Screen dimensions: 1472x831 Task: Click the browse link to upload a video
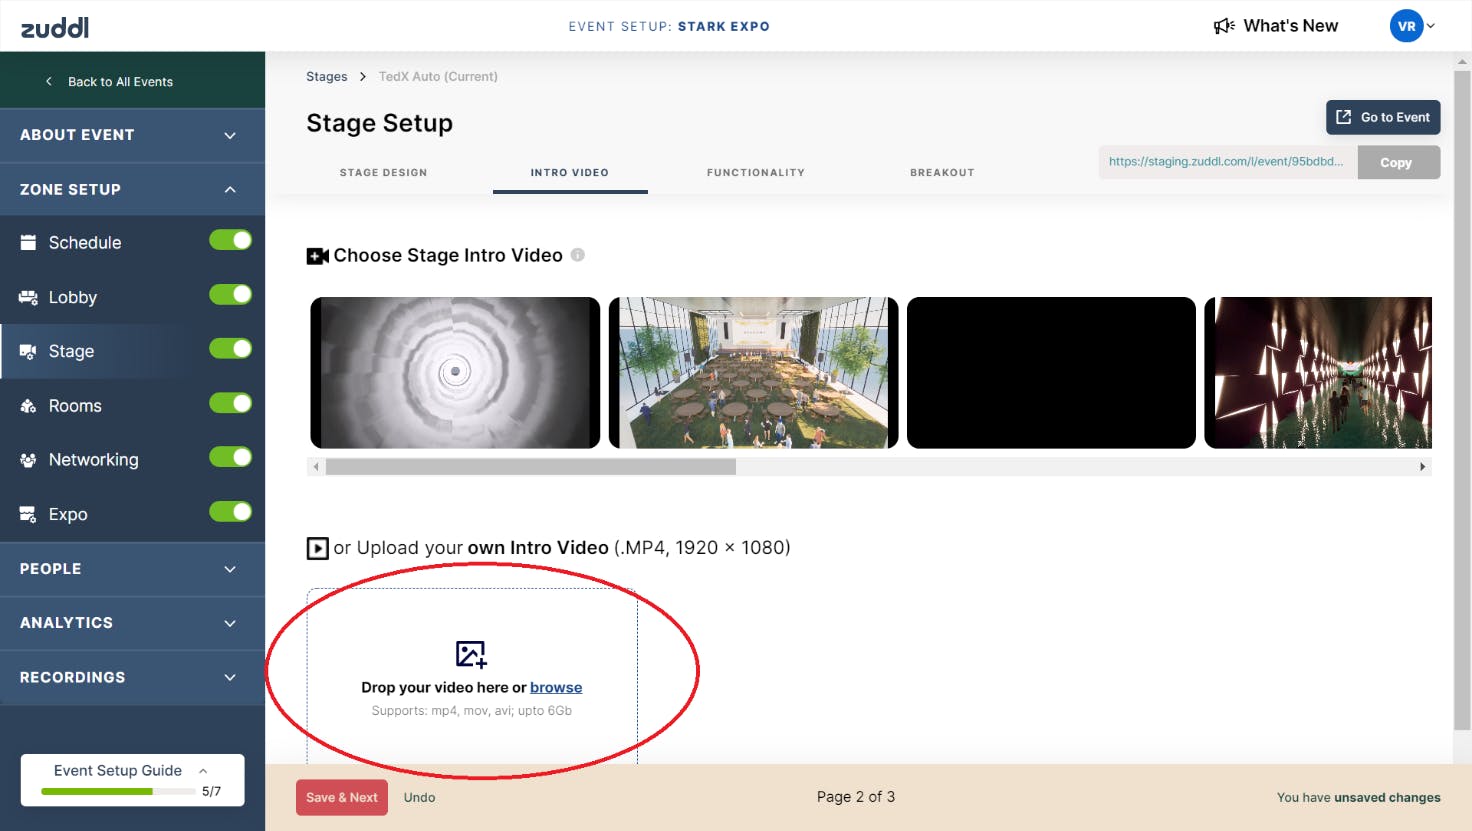[x=556, y=687]
